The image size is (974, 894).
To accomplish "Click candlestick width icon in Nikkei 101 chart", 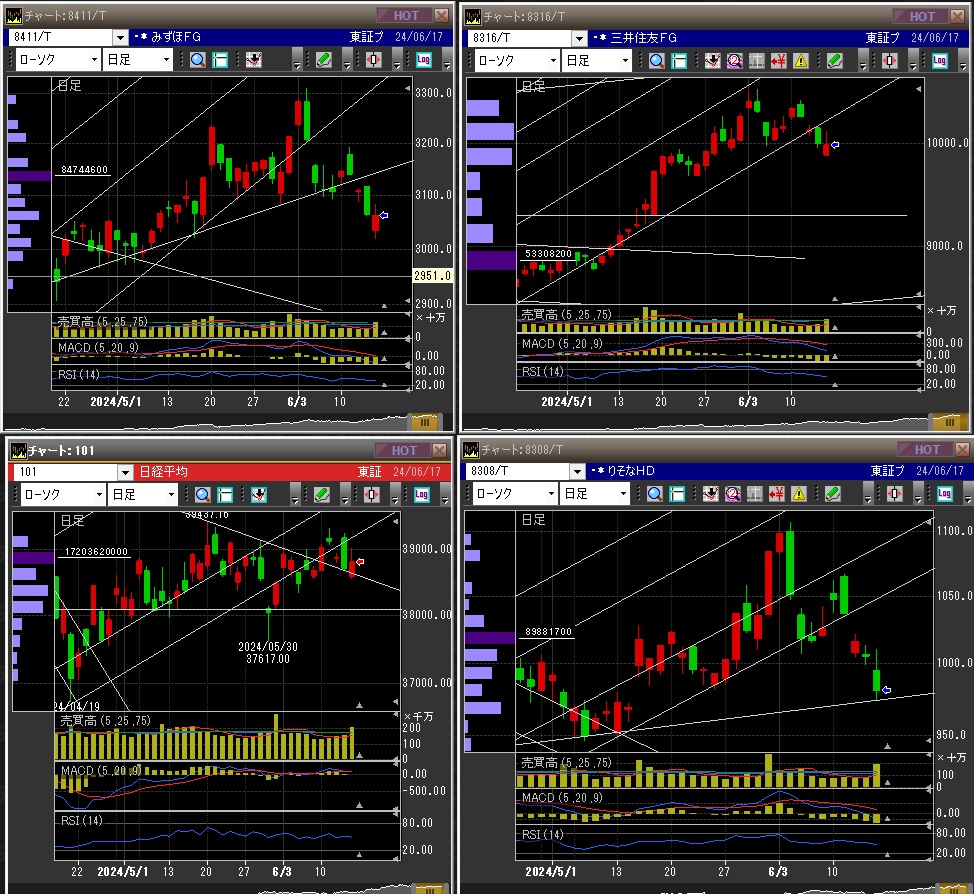I will click(371, 495).
